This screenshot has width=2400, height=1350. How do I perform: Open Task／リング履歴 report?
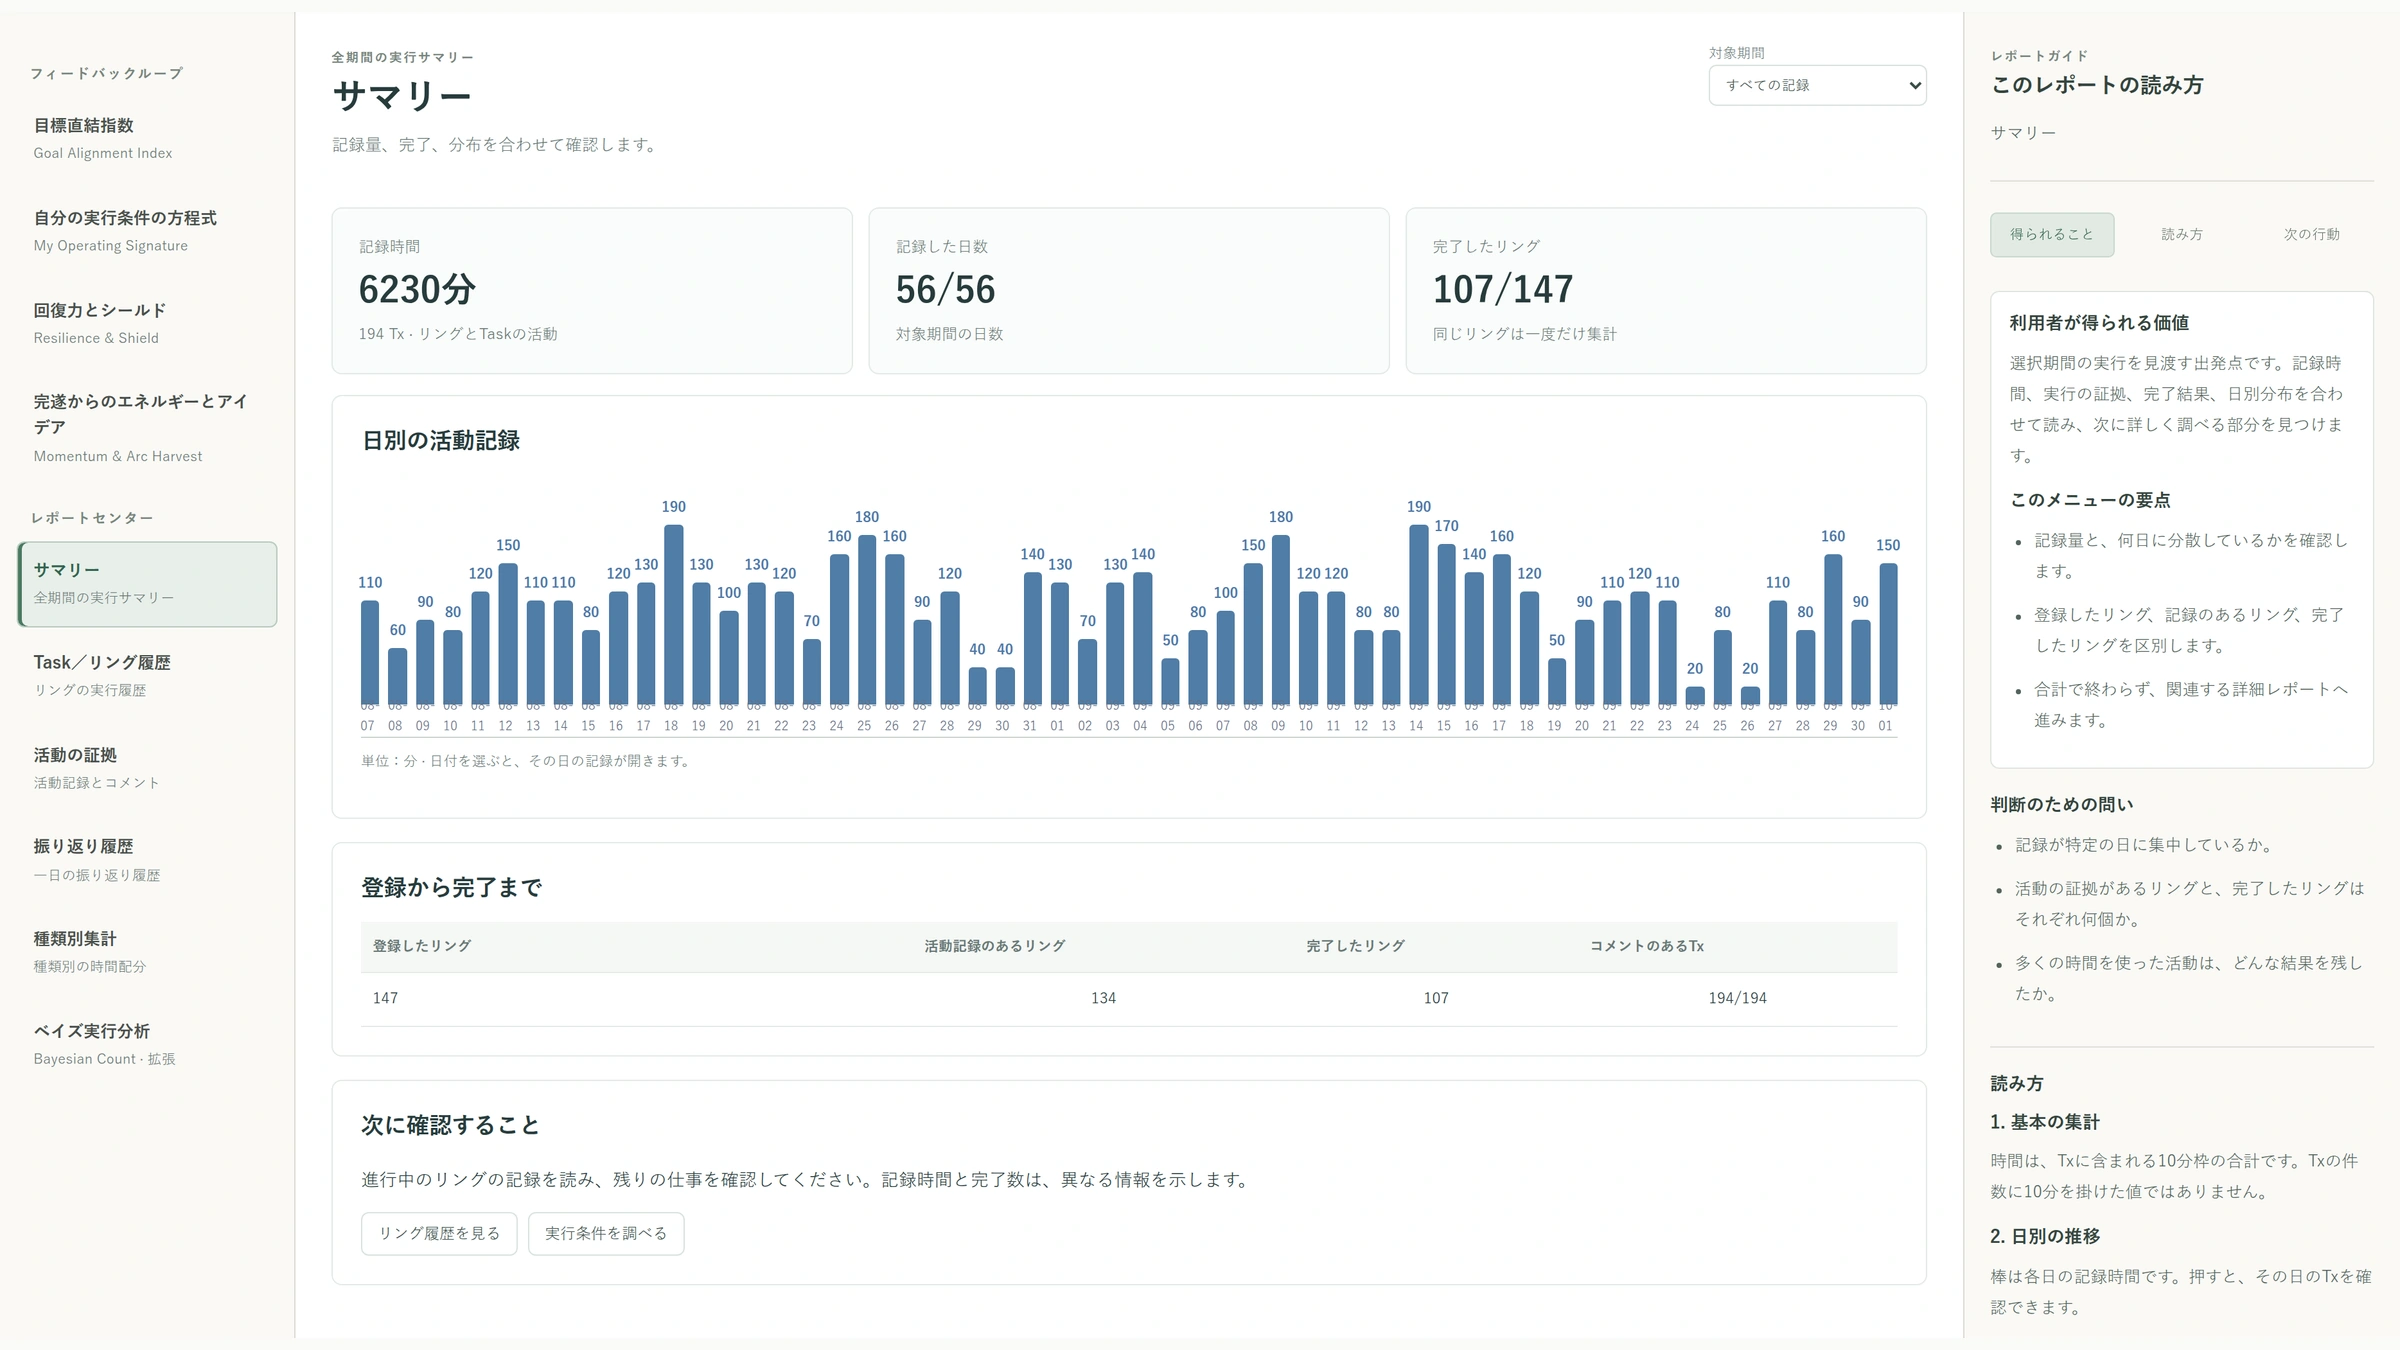[x=147, y=675]
